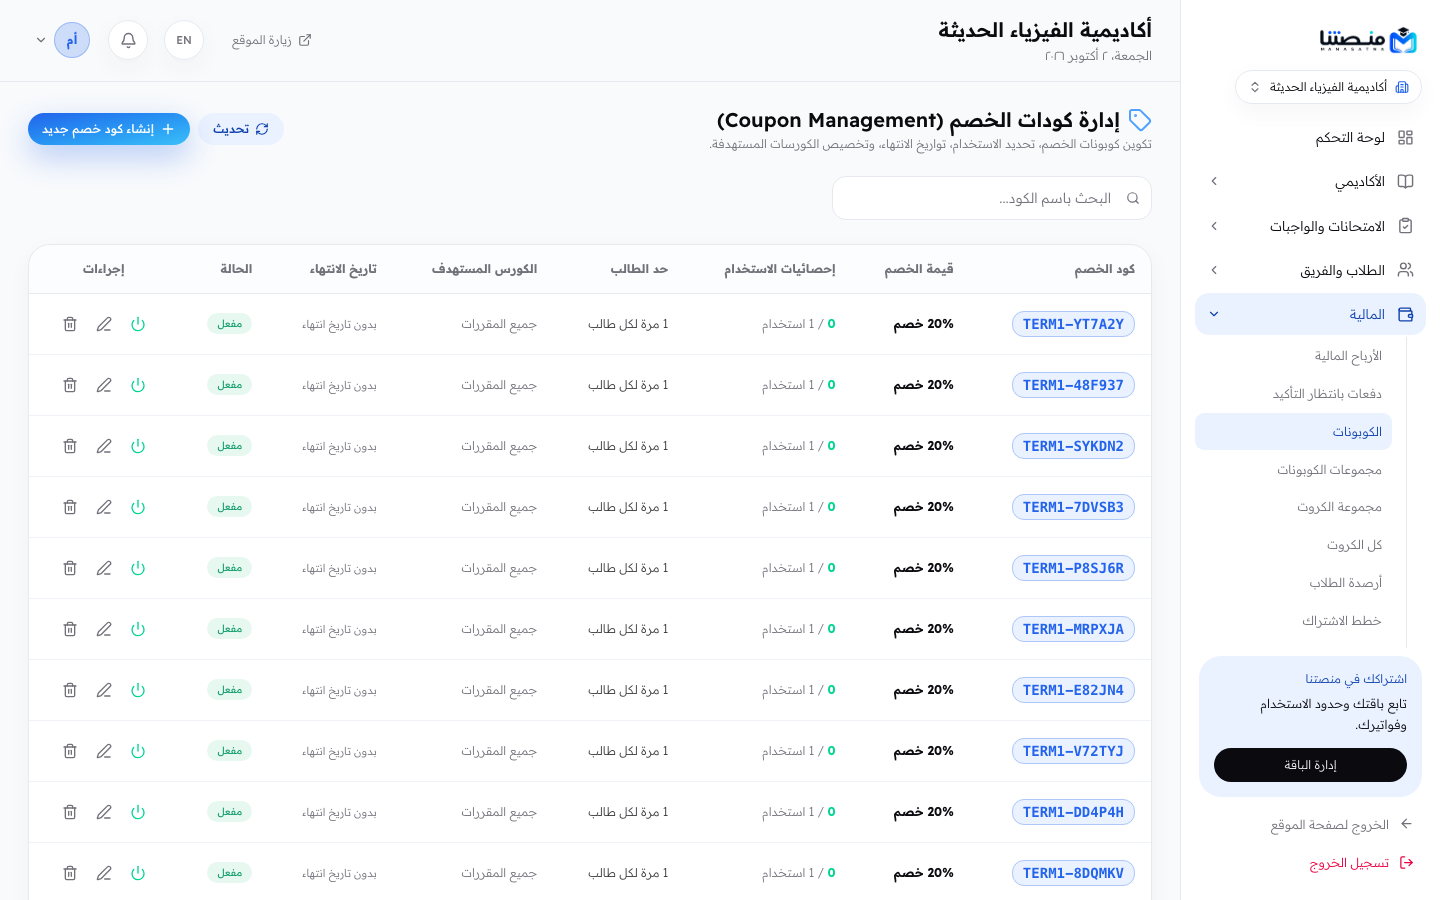1440x900 pixels.
Task: Edit coupon TERM1-8DQMKV
Action: pos(104,873)
